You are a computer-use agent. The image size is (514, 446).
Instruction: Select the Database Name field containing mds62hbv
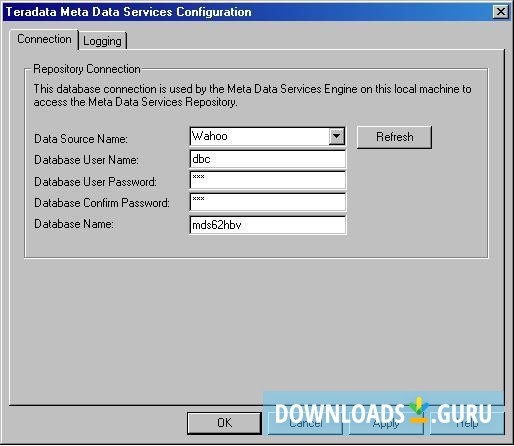pyautogui.click(x=268, y=225)
